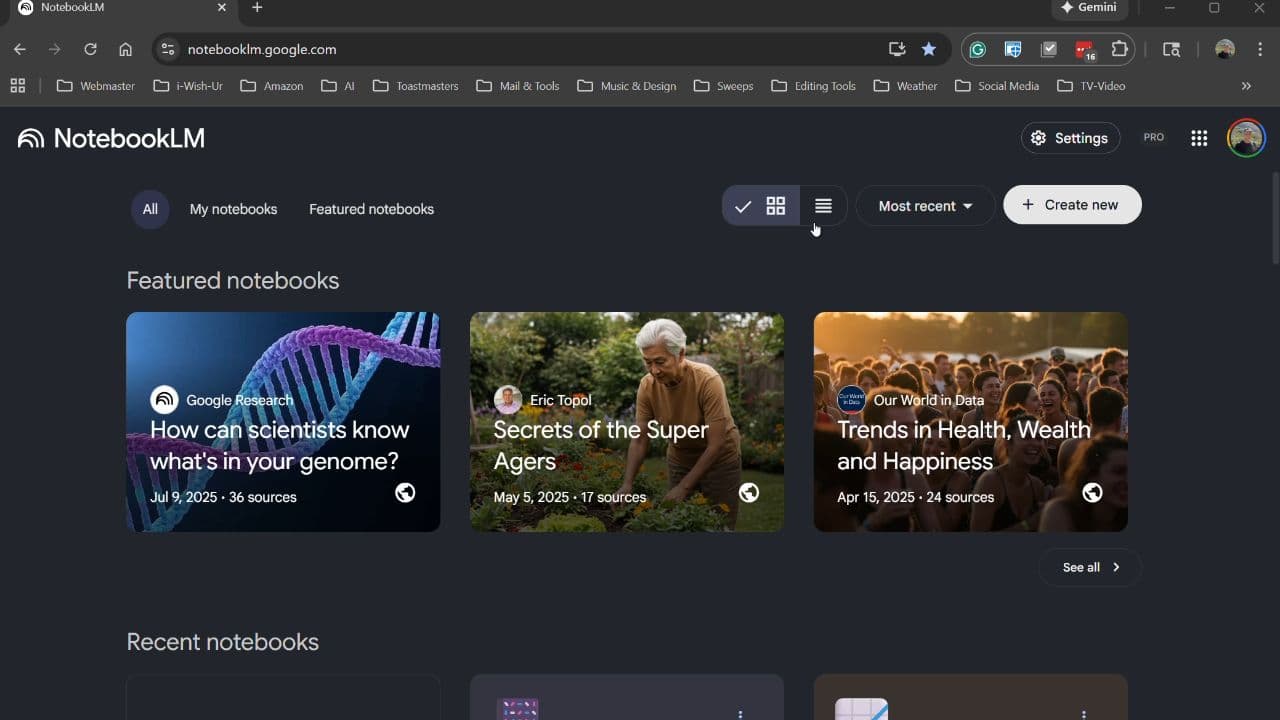Select the grid view layout

(776, 206)
